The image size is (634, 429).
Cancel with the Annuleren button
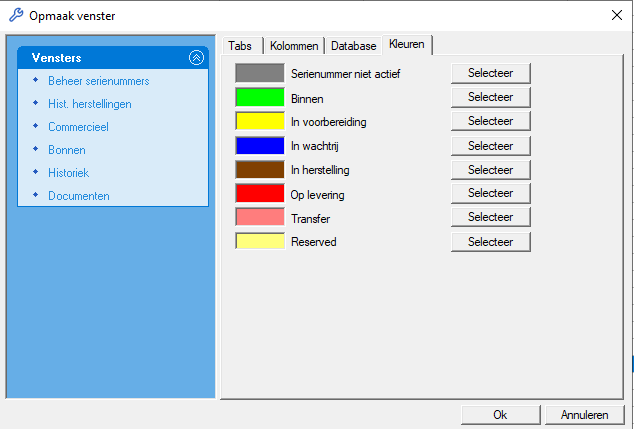(585, 414)
